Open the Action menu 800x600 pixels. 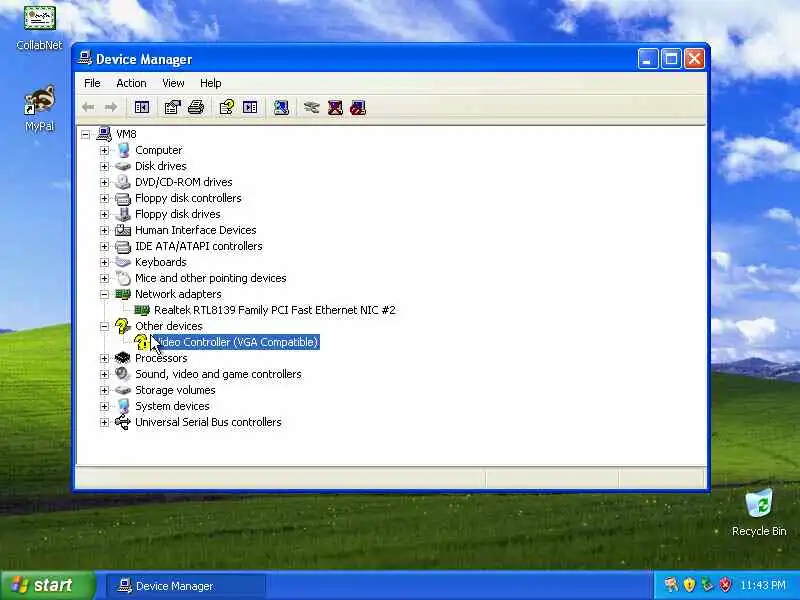[x=131, y=83]
